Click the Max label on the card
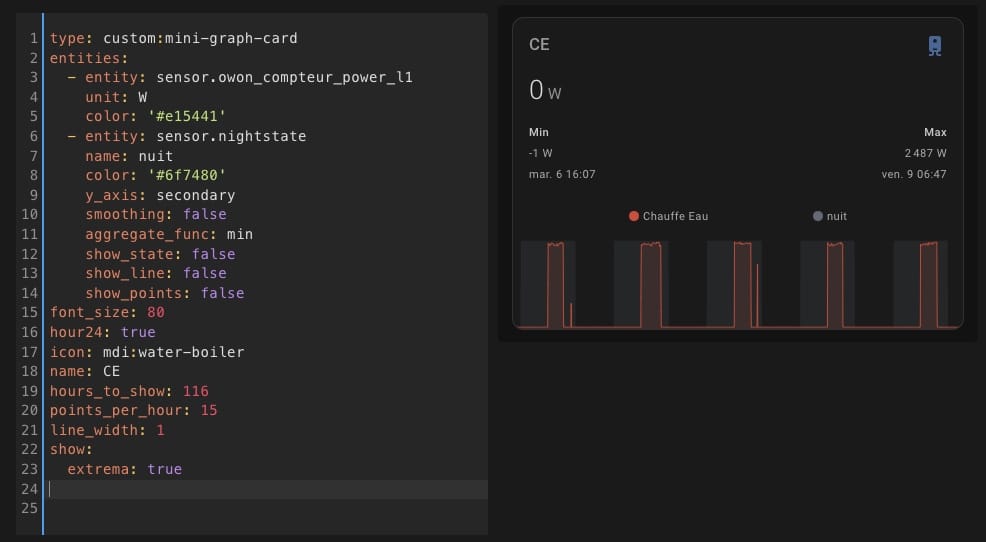Image resolution: width=986 pixels, height=542 pixels. 935,132
